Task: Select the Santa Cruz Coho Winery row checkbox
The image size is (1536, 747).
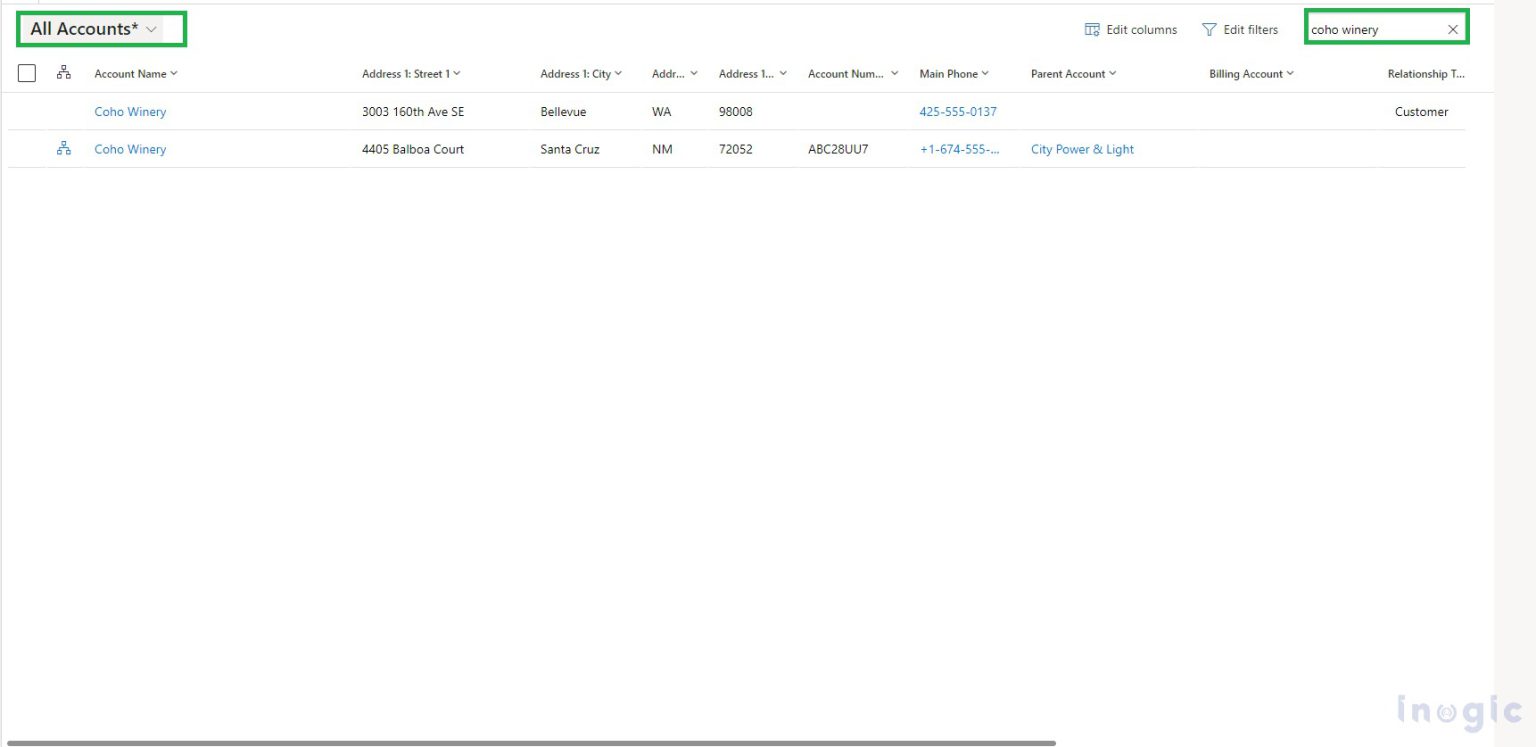Action: tap(26, 148)
